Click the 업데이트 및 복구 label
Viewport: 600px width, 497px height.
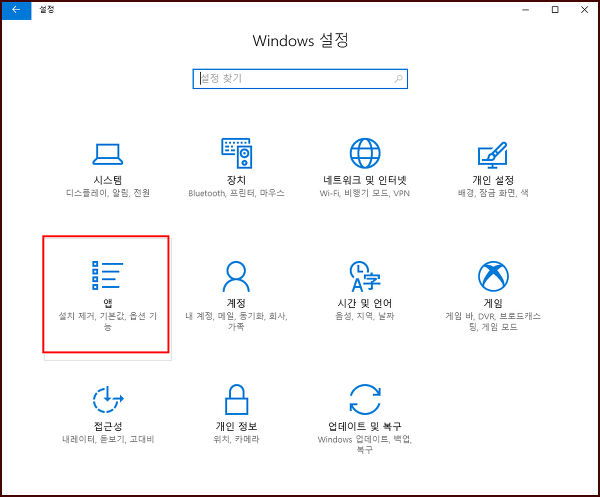click(x=365, y=426)
